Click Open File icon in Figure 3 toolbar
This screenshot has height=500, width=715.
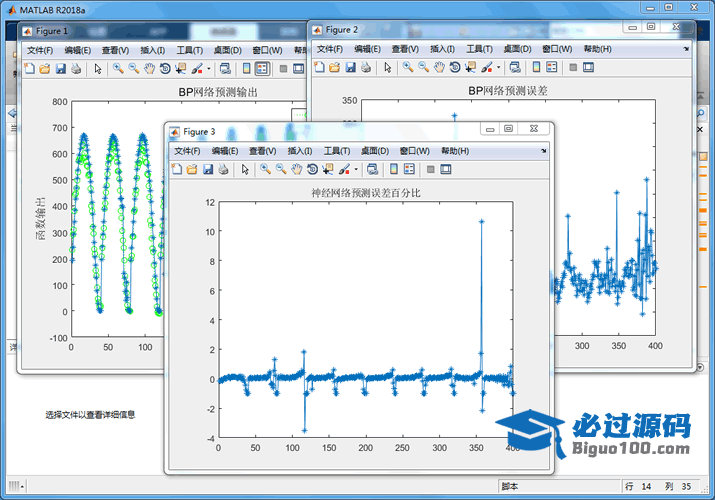(192, 170)
